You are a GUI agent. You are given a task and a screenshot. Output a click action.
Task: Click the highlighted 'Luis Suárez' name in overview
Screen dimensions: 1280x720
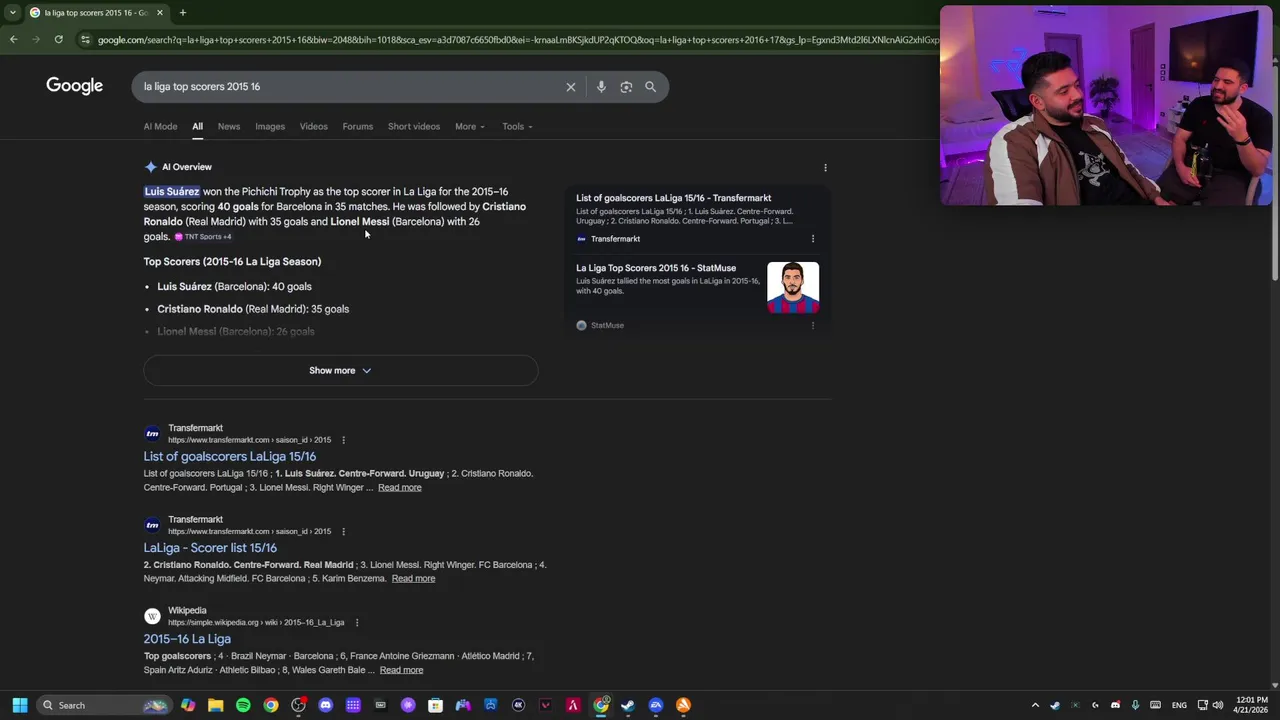(172, 192)
